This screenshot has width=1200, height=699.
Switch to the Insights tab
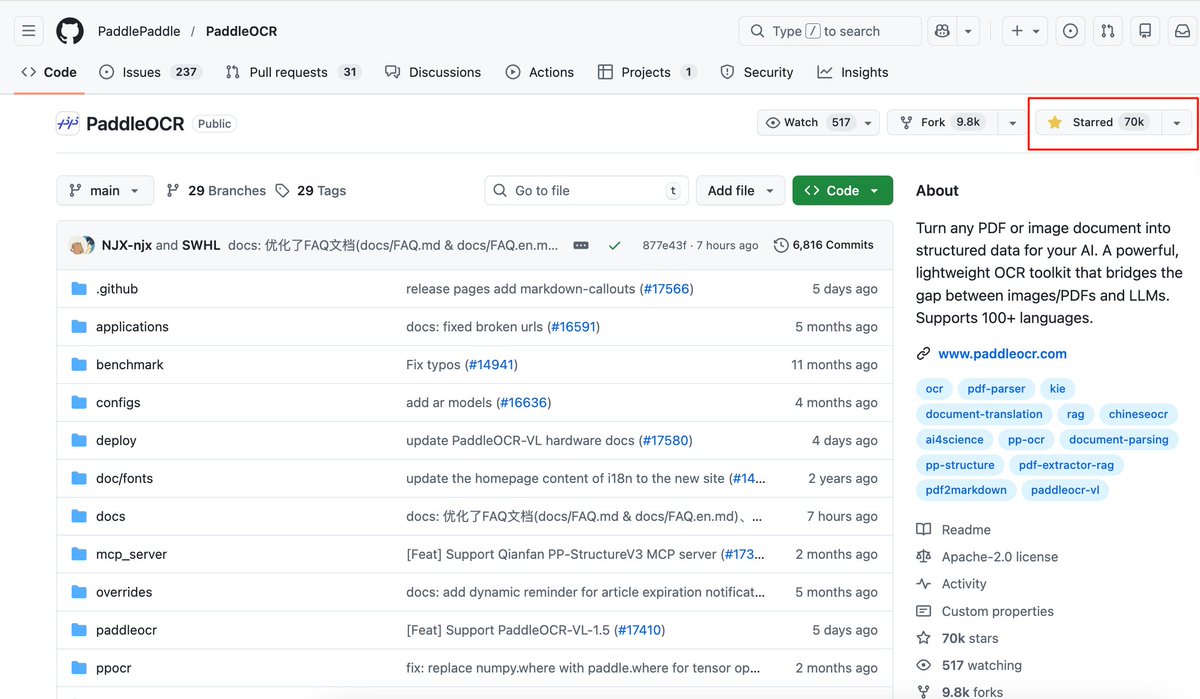coord(853,72)
